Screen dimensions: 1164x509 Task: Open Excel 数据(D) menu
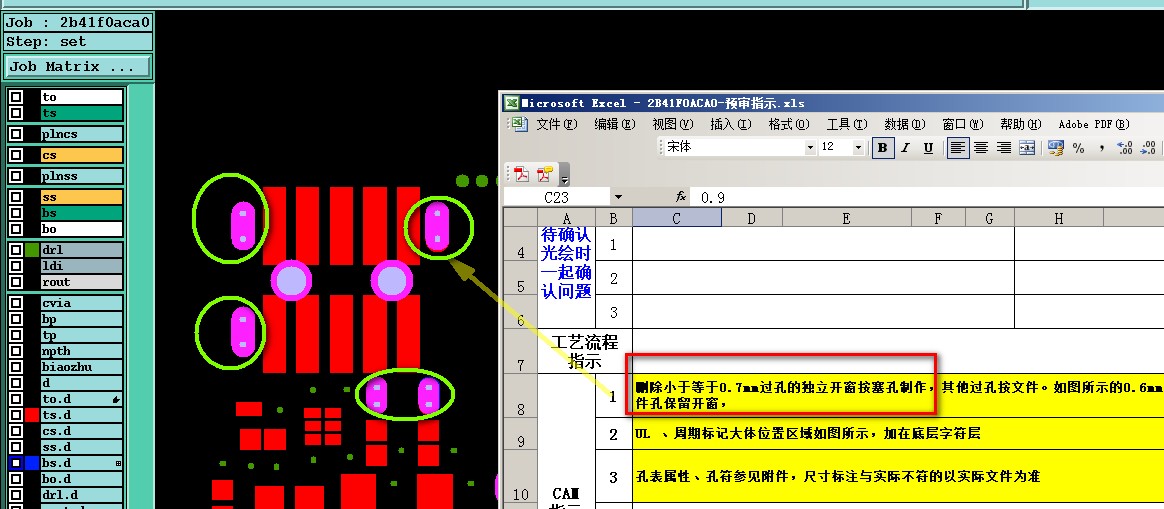tap(905, 125)
